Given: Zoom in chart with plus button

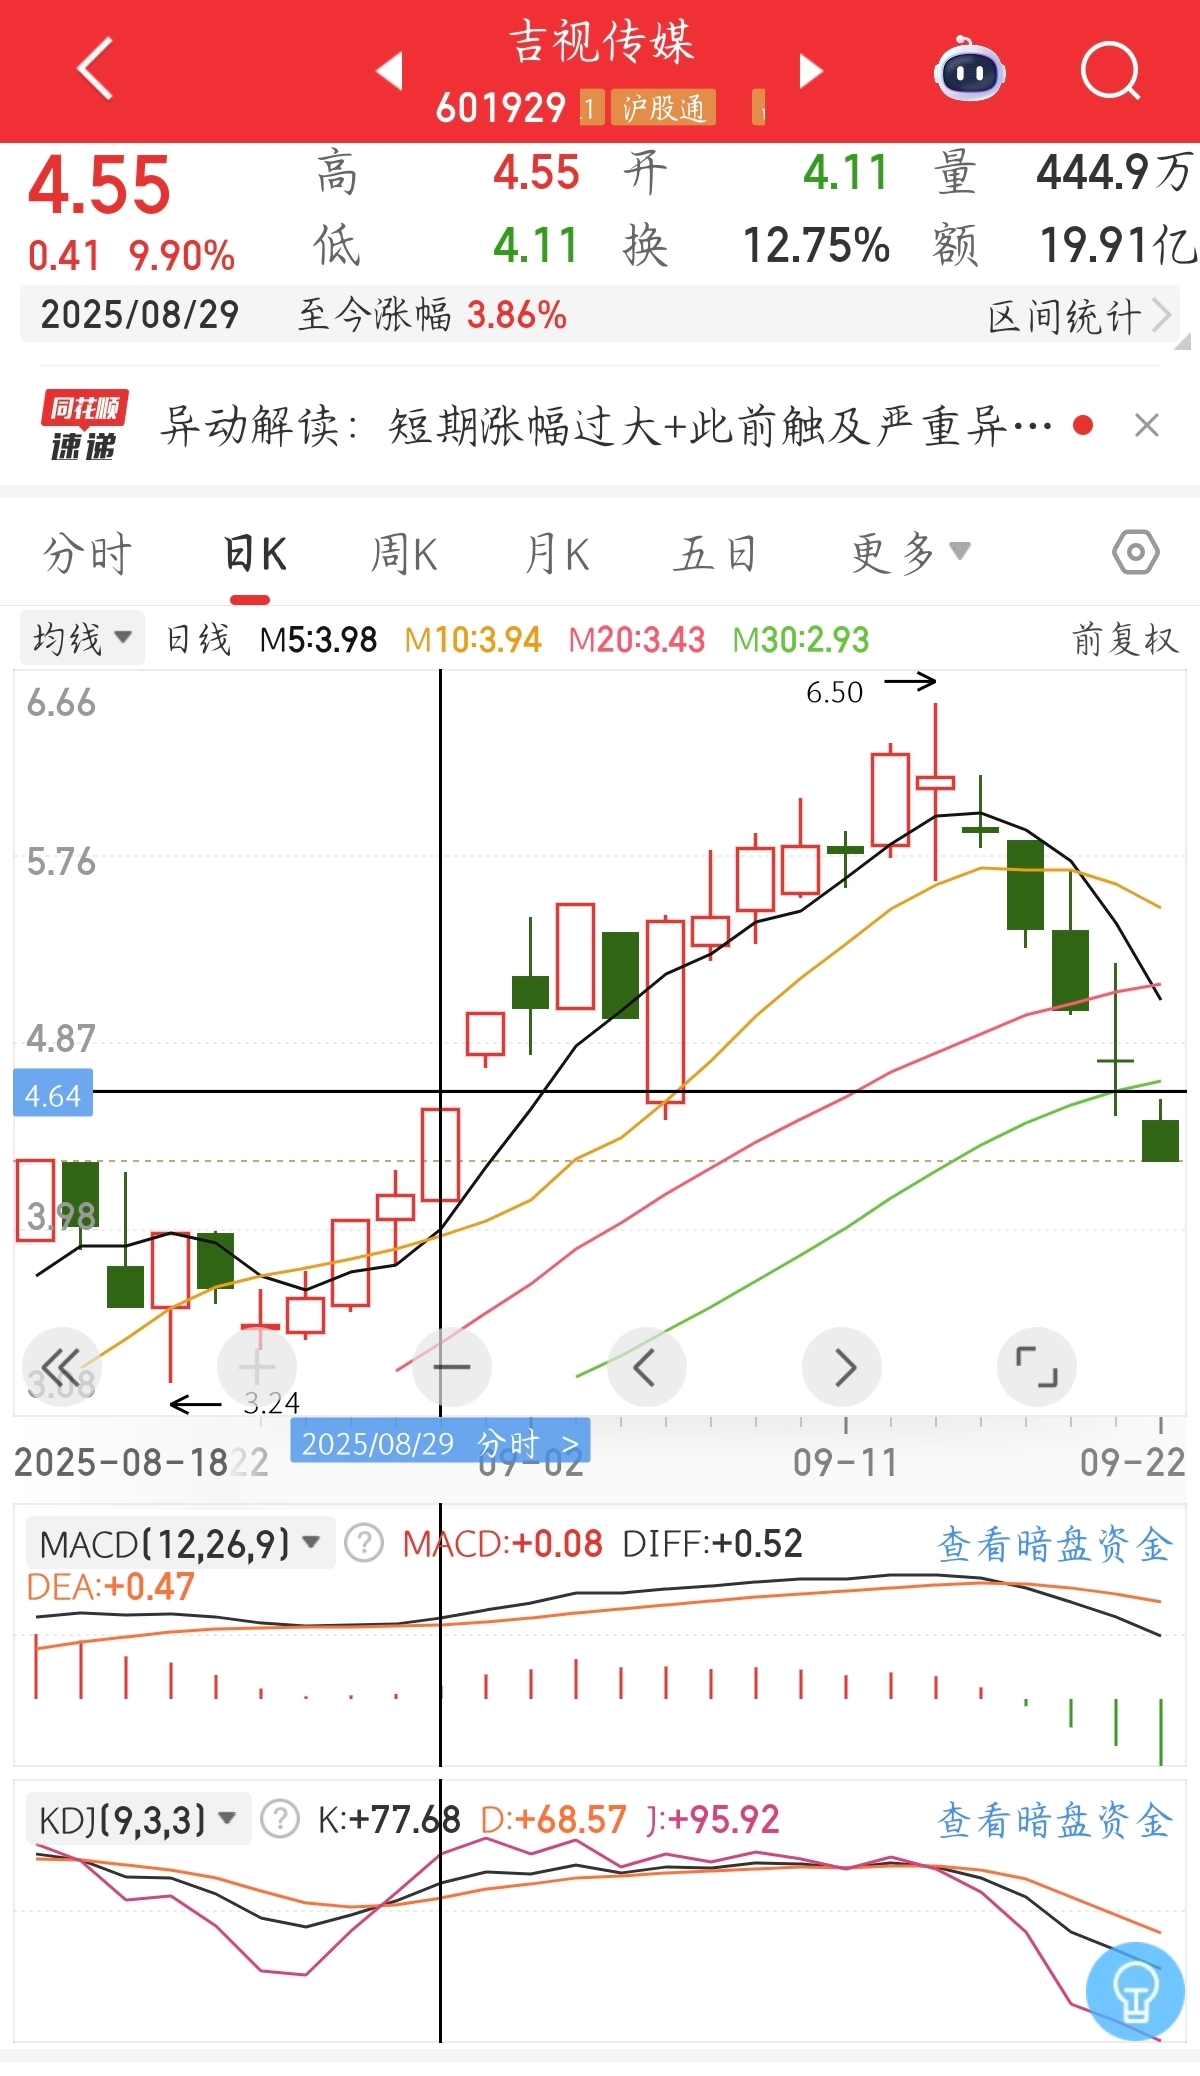Looking at the screenshot, I should [257, 1366].
